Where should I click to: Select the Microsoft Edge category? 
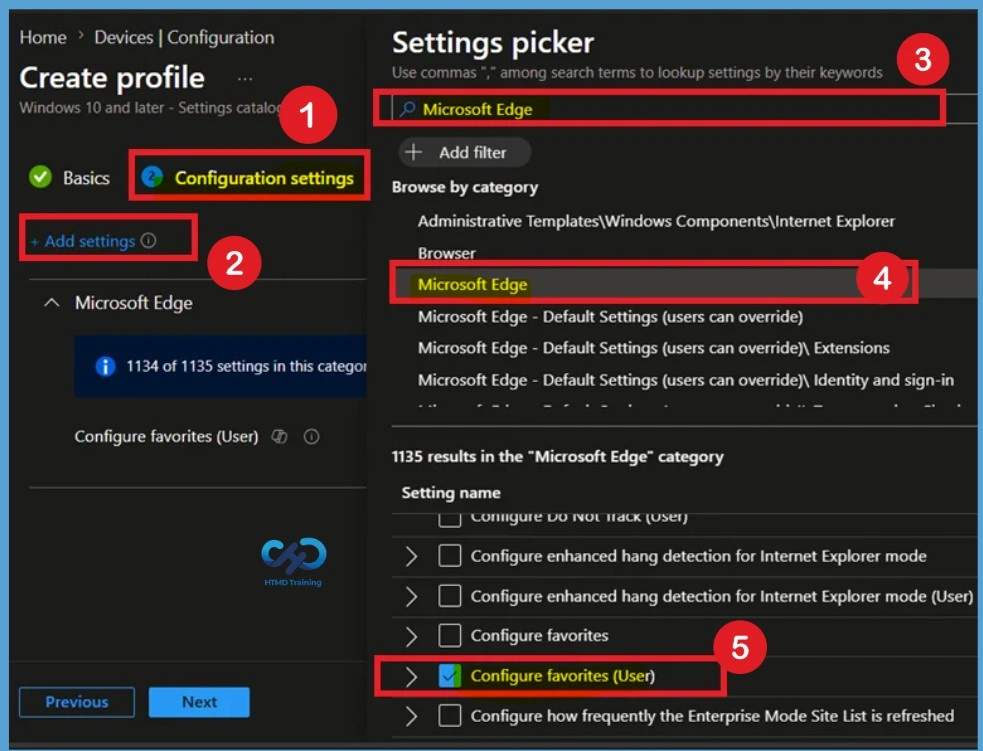473,285
